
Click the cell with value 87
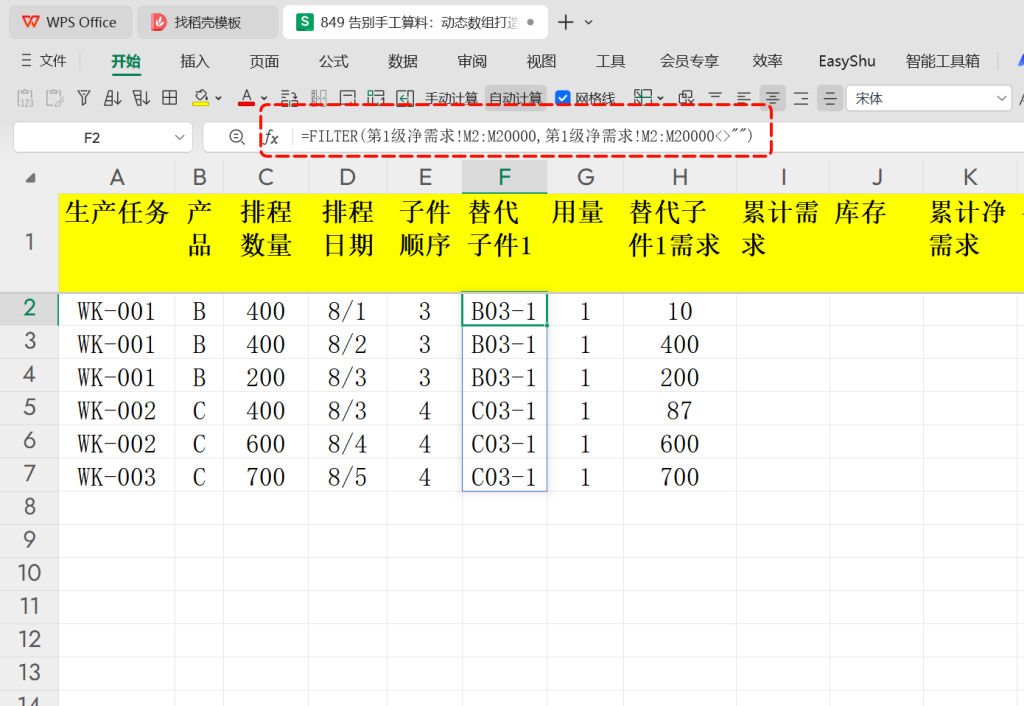(x=680, y=410)
